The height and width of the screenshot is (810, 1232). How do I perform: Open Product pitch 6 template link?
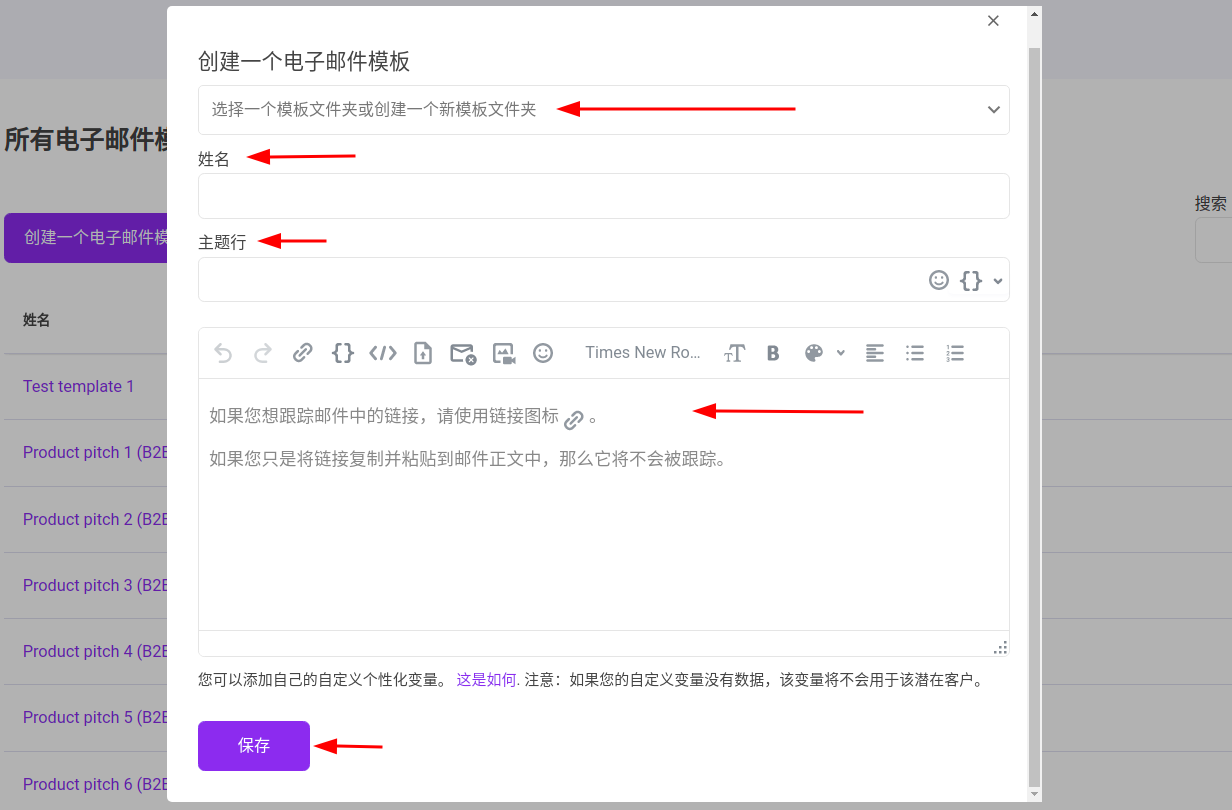[x=95, y=785]
